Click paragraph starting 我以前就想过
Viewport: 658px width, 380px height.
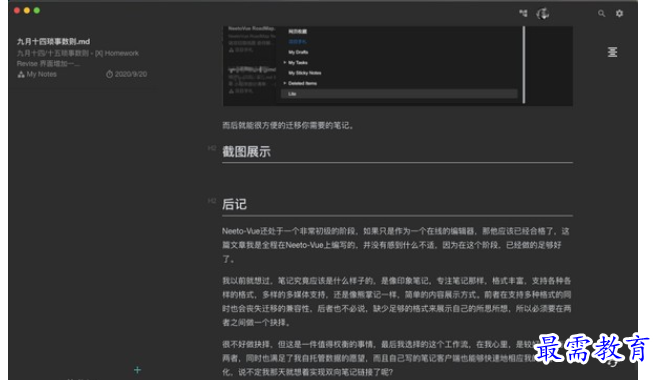point(397,302)
